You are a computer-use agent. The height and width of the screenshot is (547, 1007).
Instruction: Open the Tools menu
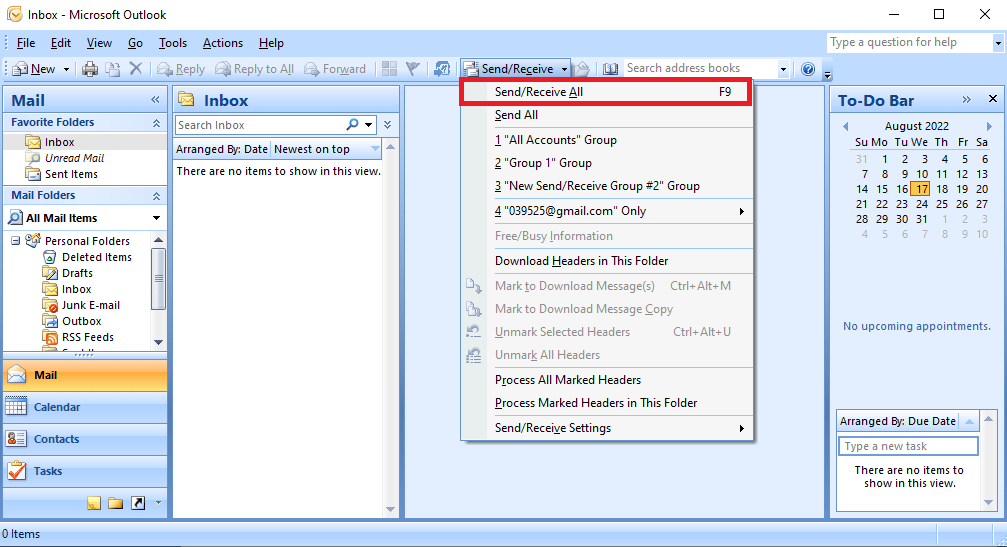[173, 43]
